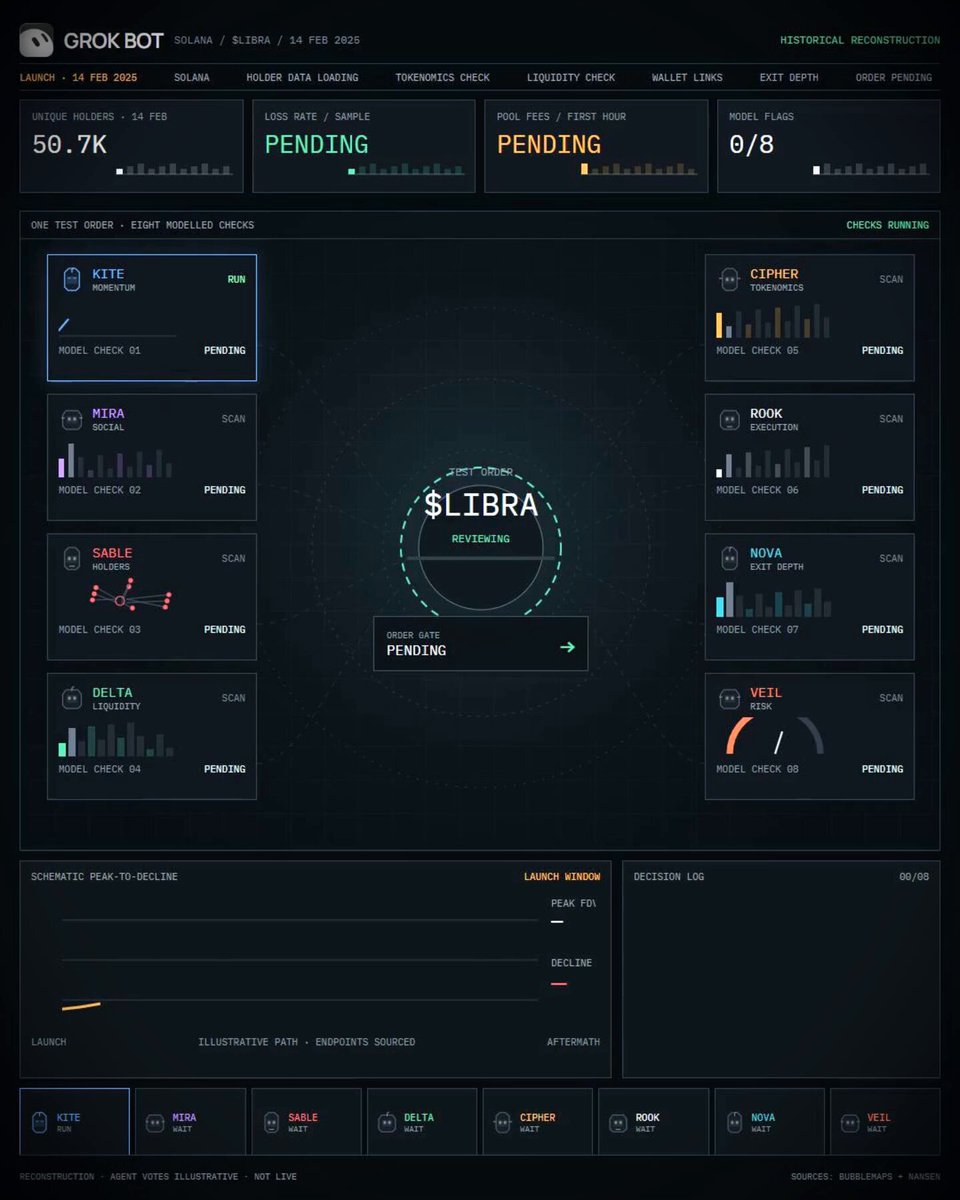Click the NOVA icon in bottom agent strip

point(734,1122)
